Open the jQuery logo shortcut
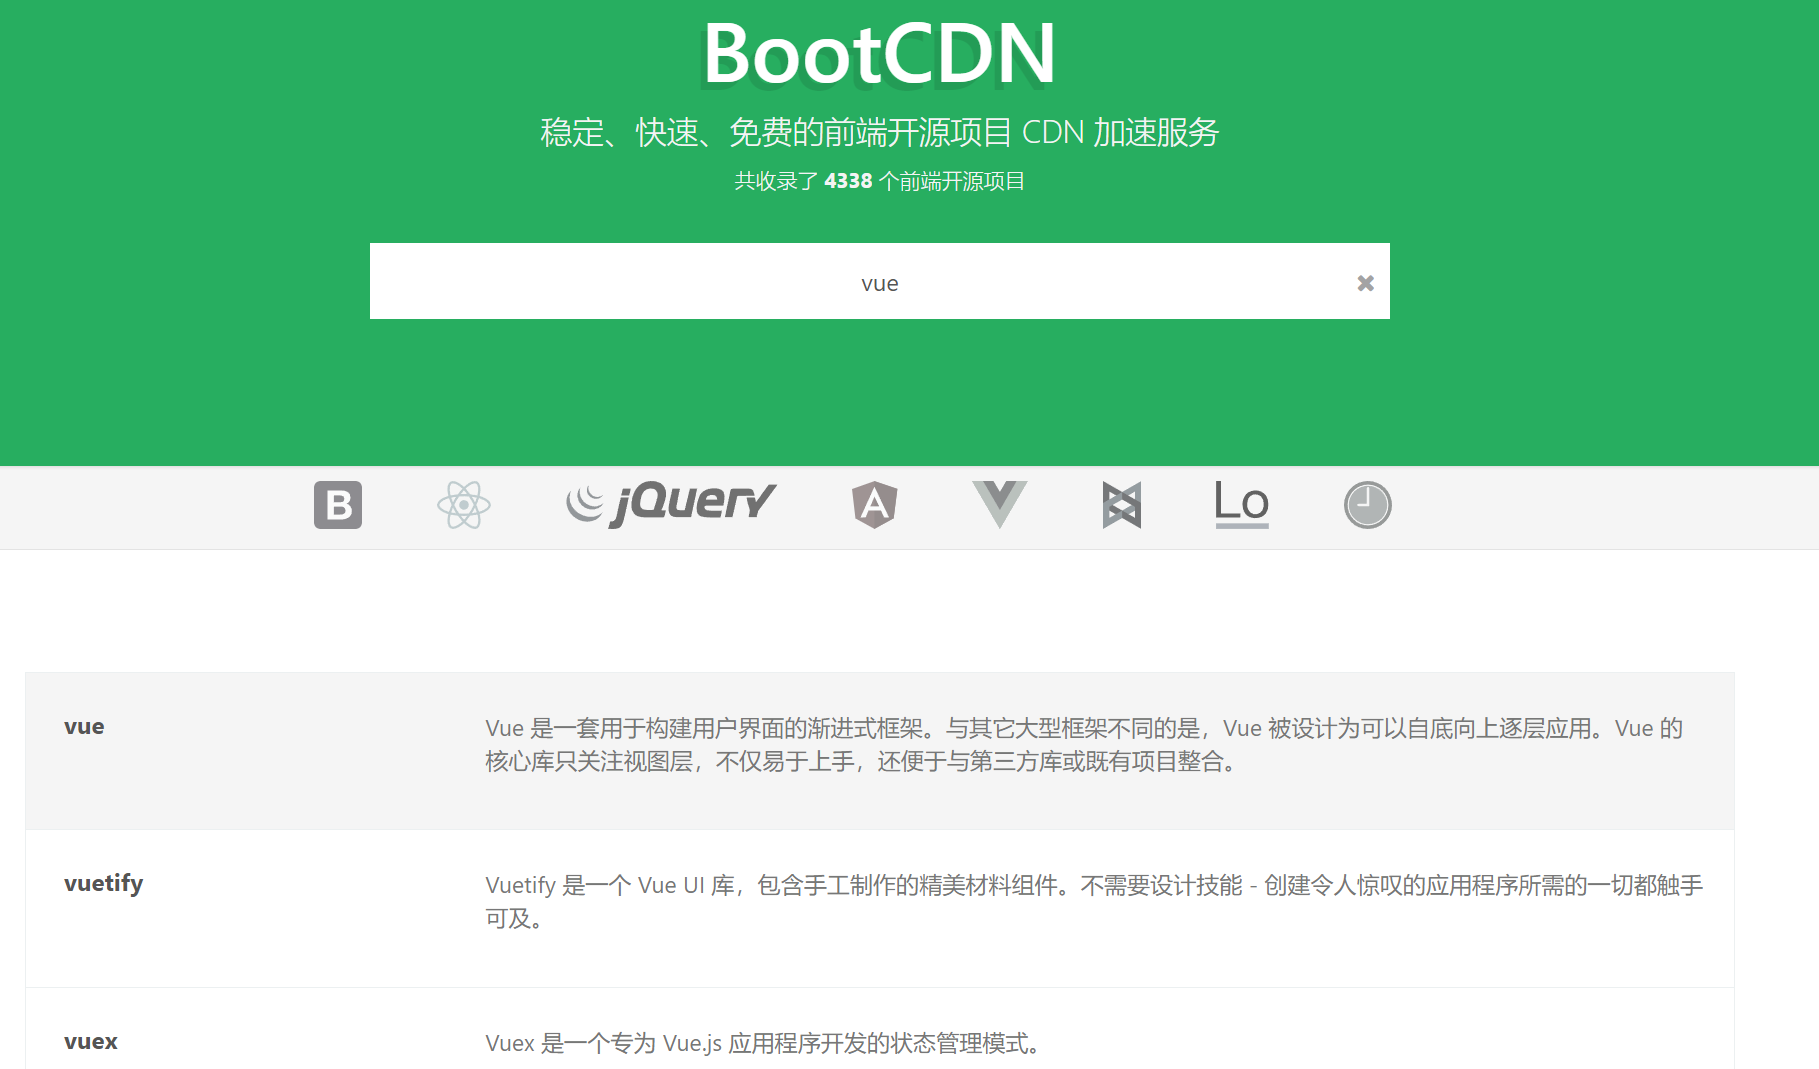Screen dimensions: 1819x1069 (x=671, y=504)
